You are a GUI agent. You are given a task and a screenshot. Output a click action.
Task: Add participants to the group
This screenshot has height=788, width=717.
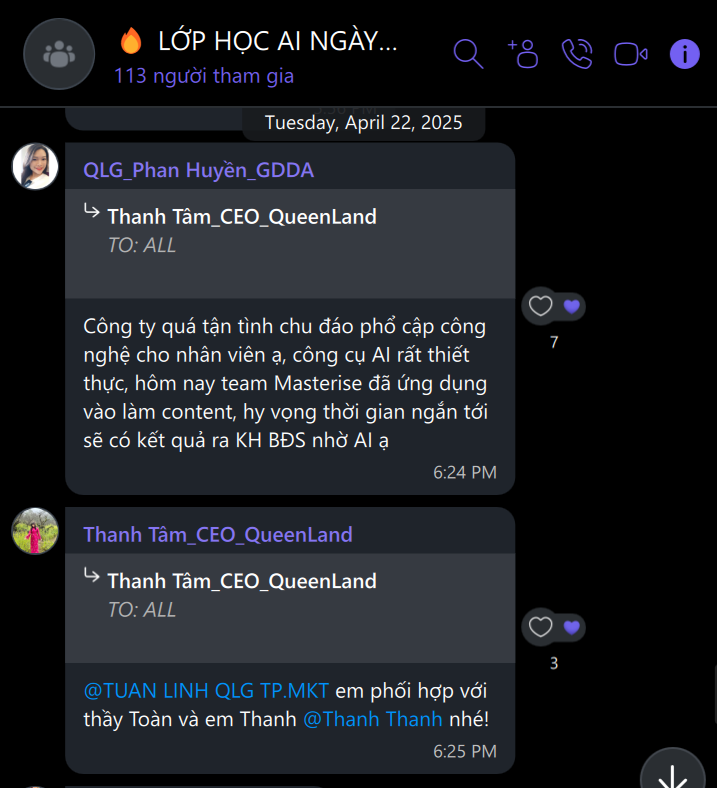523,53
